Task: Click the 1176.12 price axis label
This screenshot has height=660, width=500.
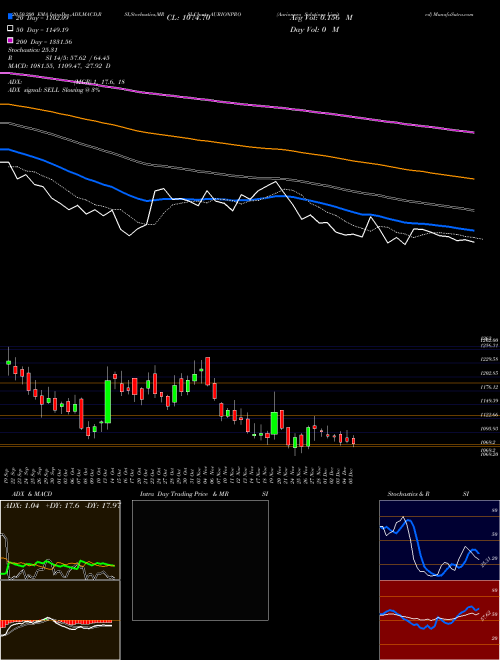Action: pyautogui.click(x=490, y=387)
